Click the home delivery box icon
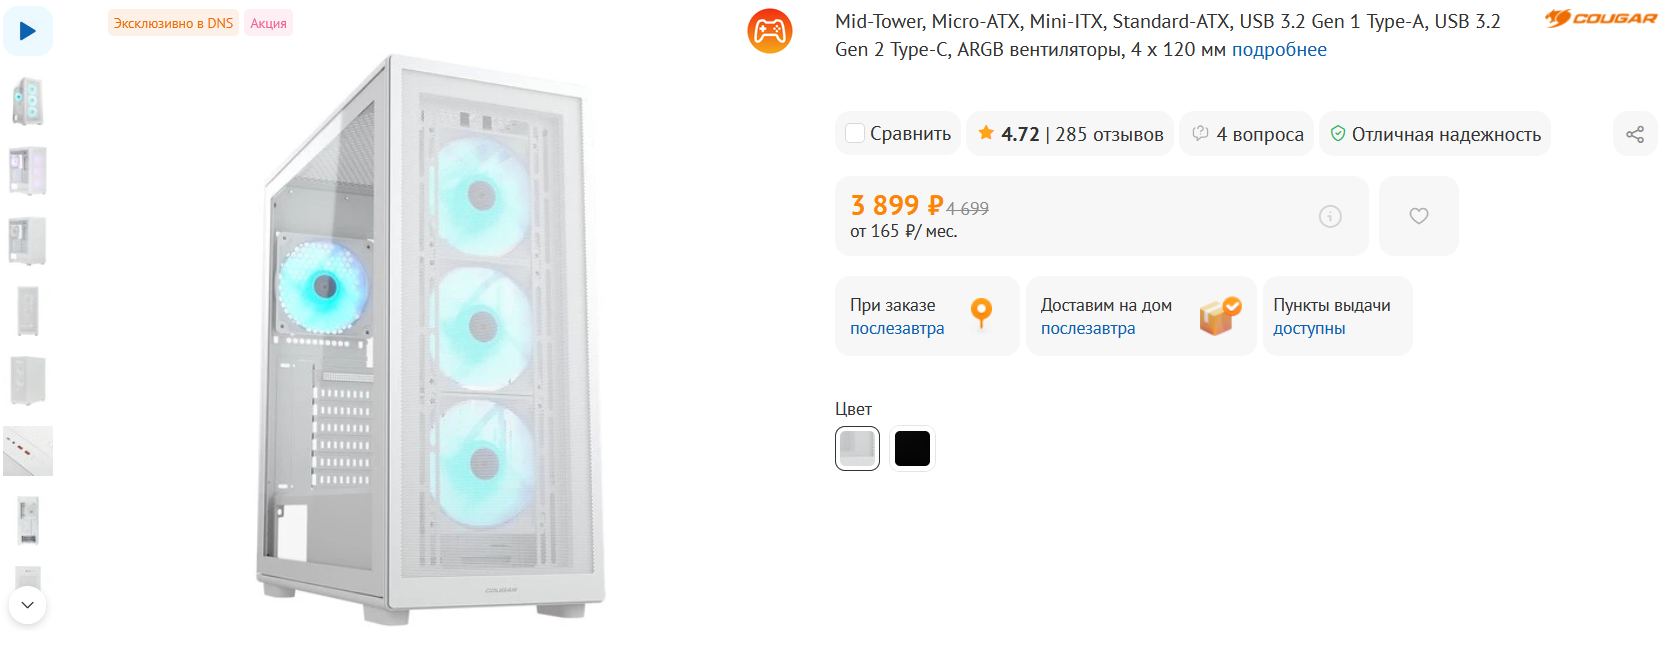The width and height of the screenshot is (1668, 645). pyautogui.click(x=1219, y=316)
